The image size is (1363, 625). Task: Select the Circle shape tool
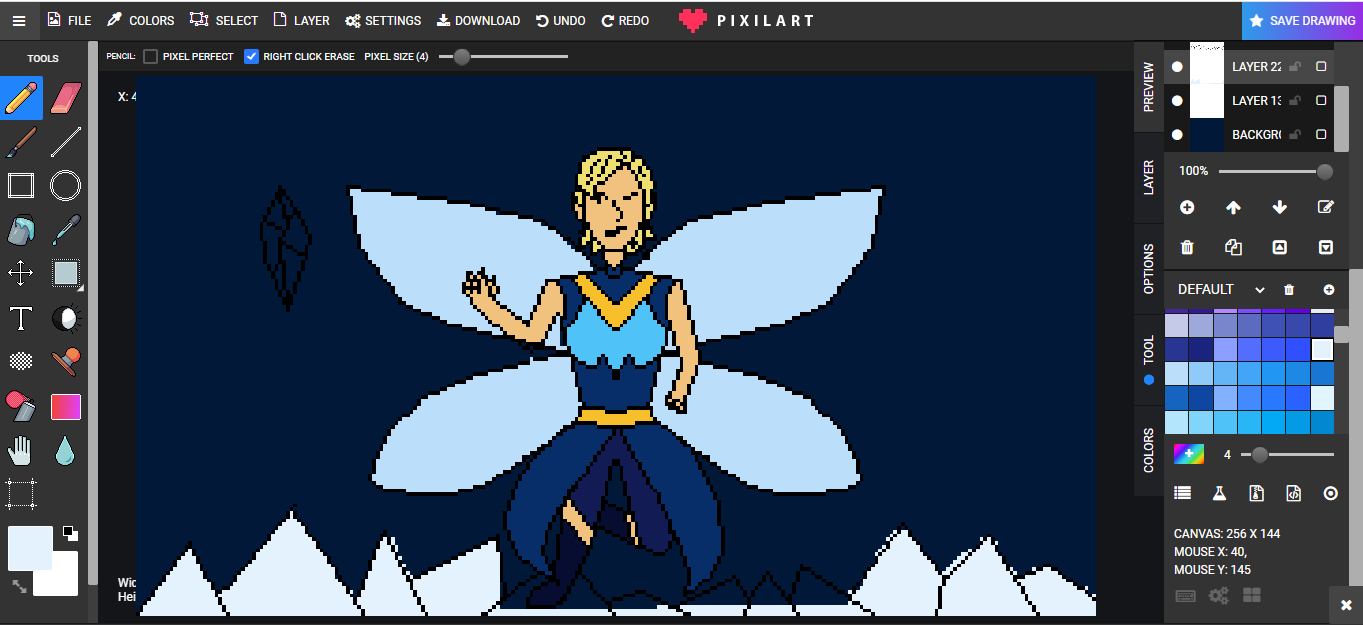coord(65,186)
